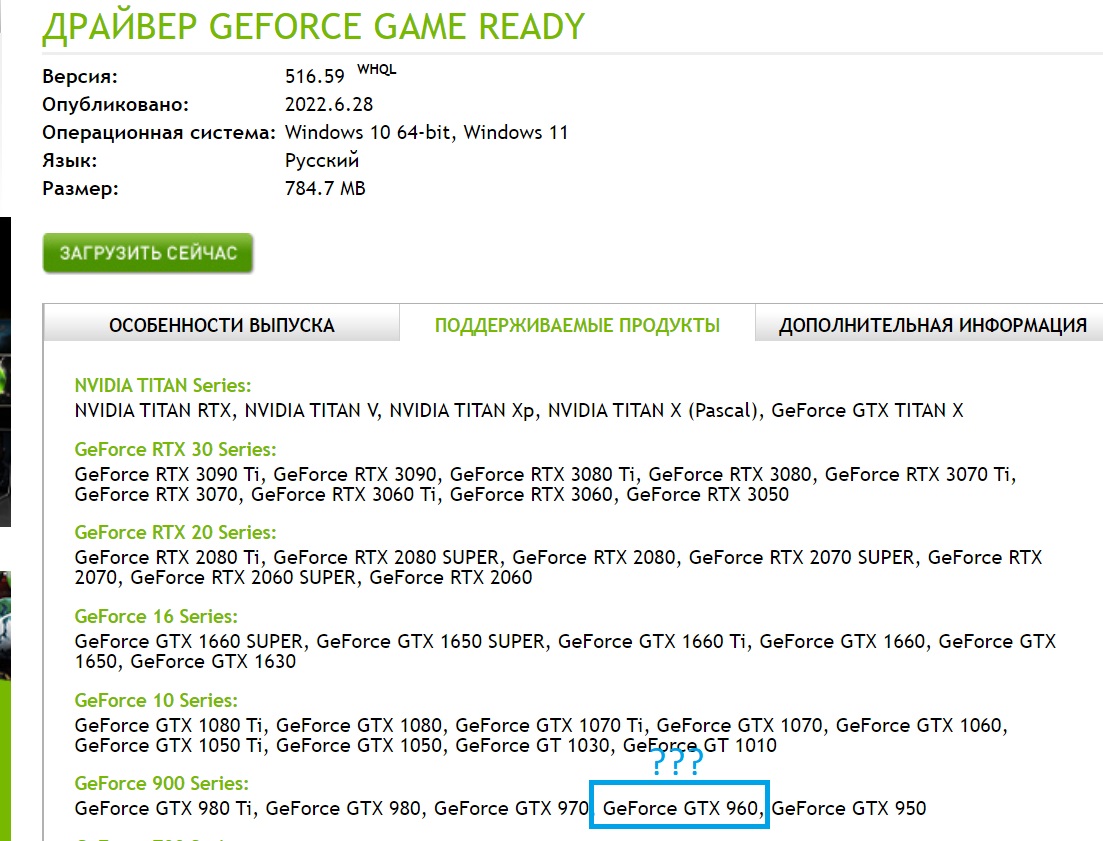Click the published date 2022.6.28

click(x=329, y=104)
